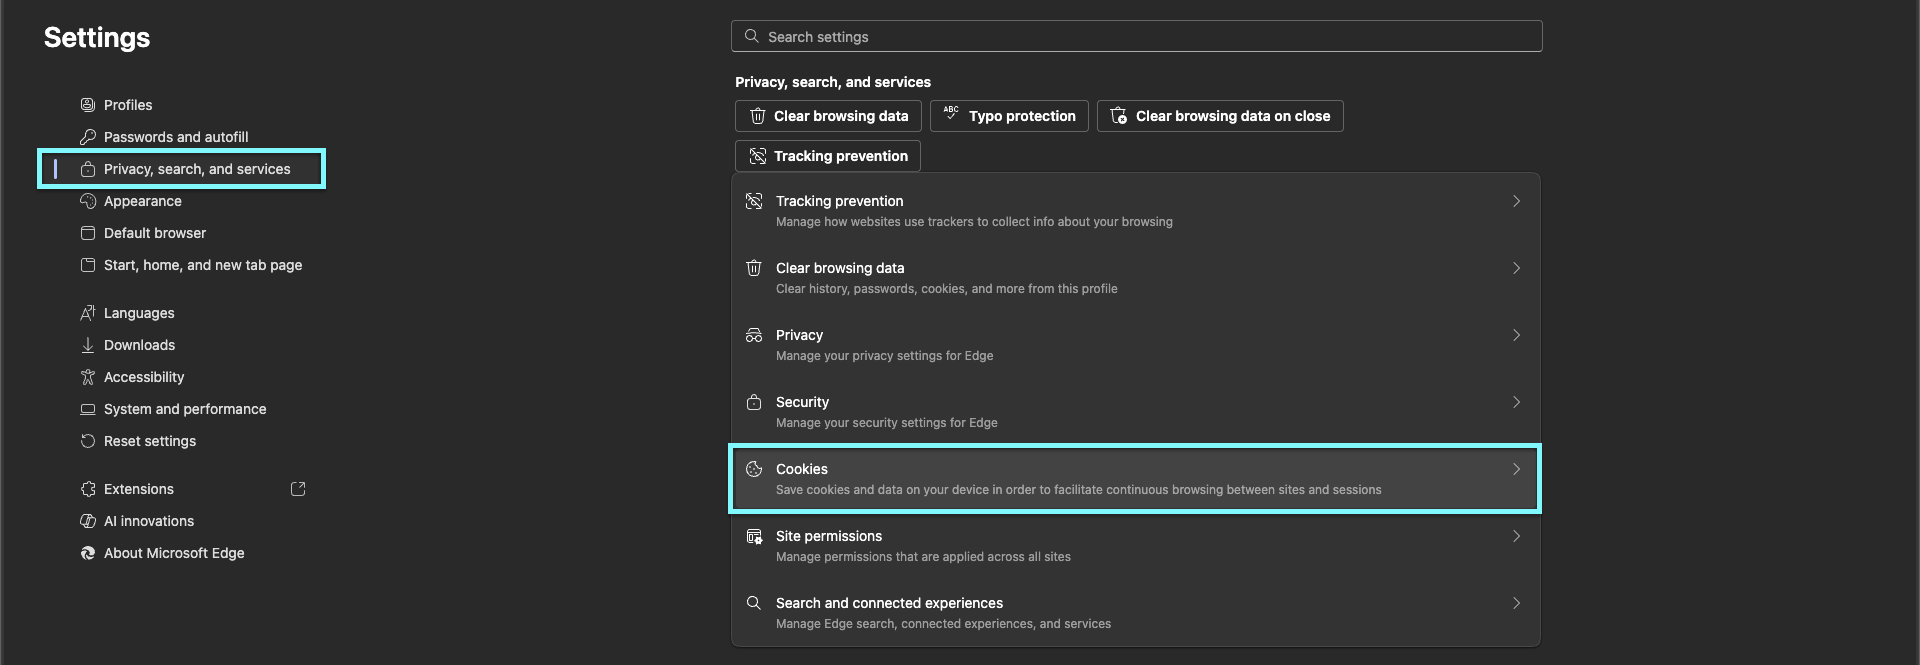The image size is (1920, 665).
Task: Click the Languages icon in sidebar
Action: 88,313
